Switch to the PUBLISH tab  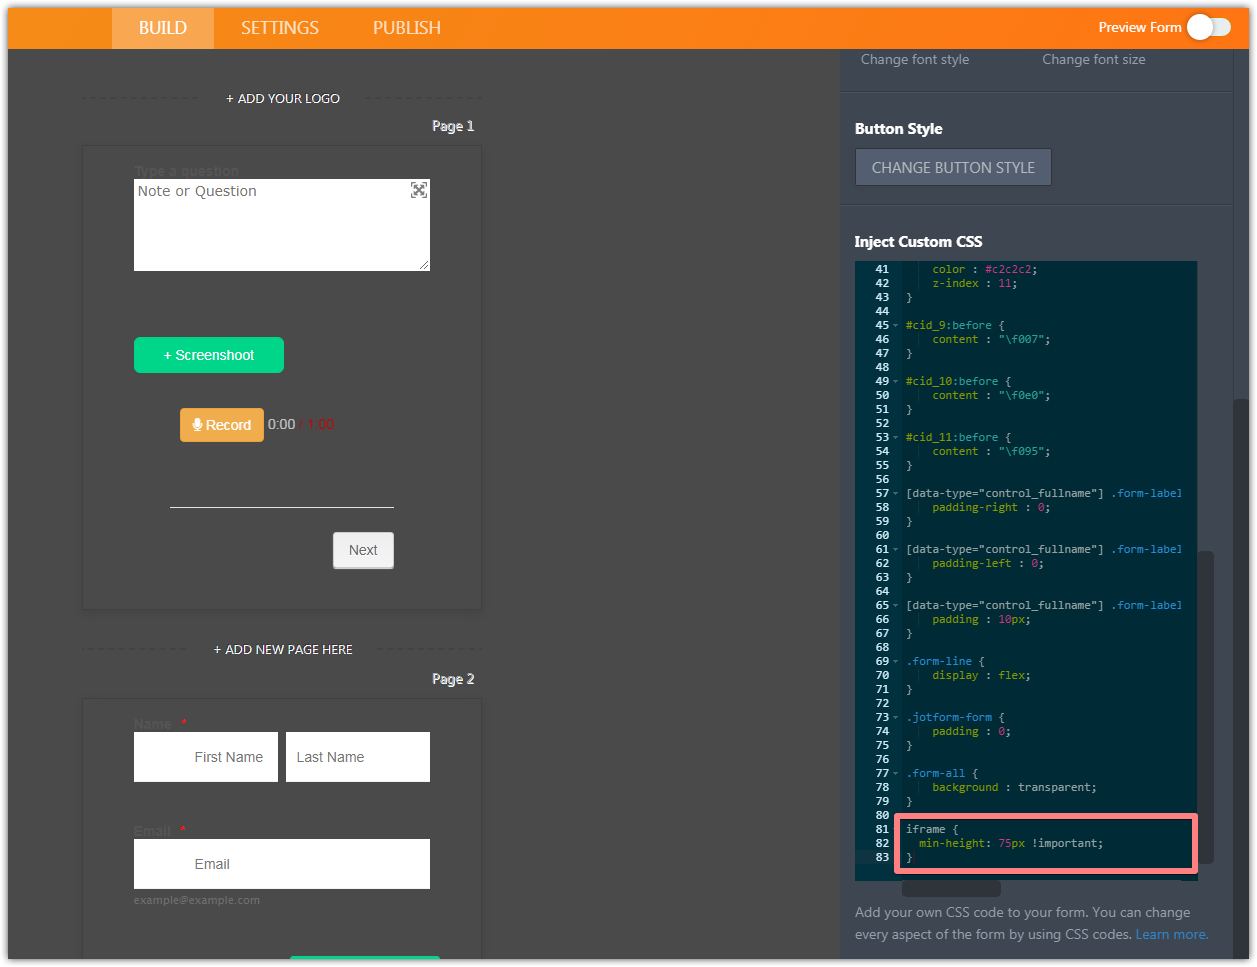pyautogui.click(x=407, y=28)
